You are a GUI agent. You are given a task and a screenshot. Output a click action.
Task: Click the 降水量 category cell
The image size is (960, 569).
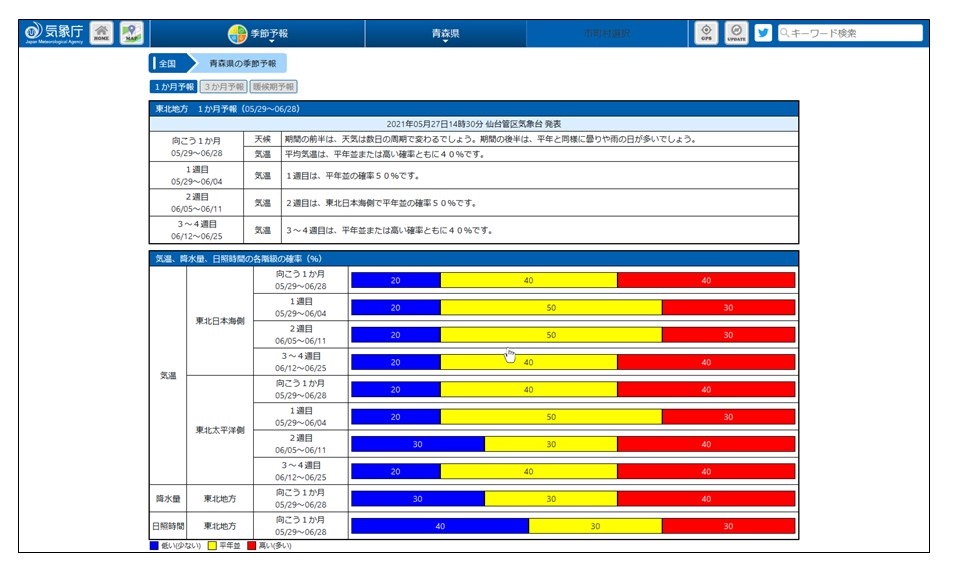tap(168, 499)
